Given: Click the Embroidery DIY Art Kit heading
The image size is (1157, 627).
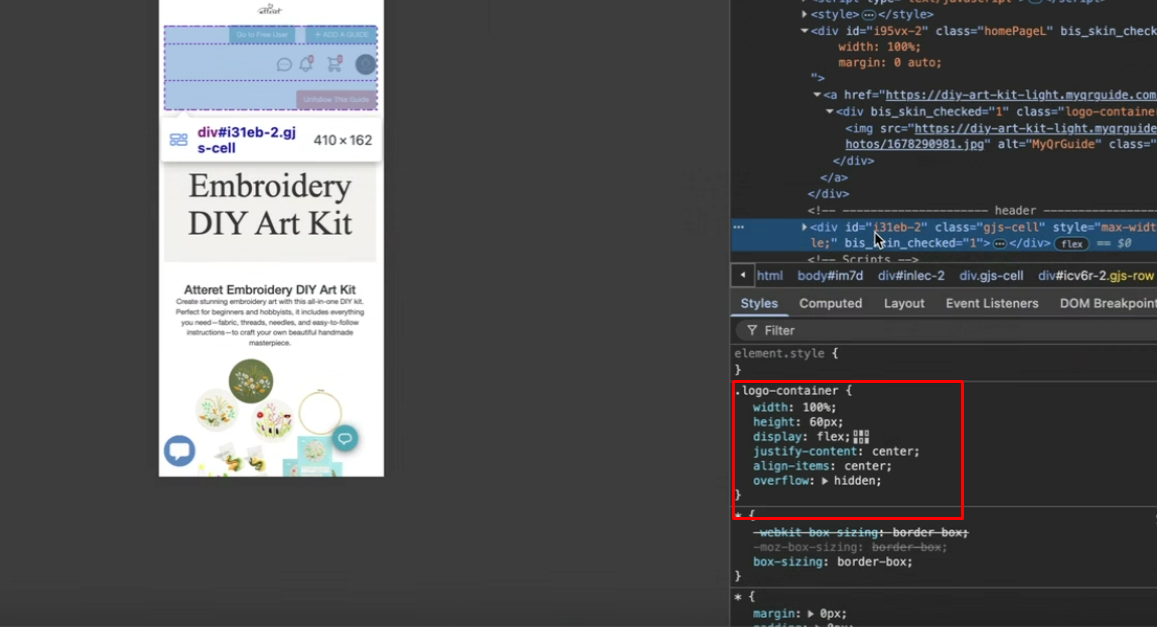Looking at the screenshot, I should tap(269, 204).
